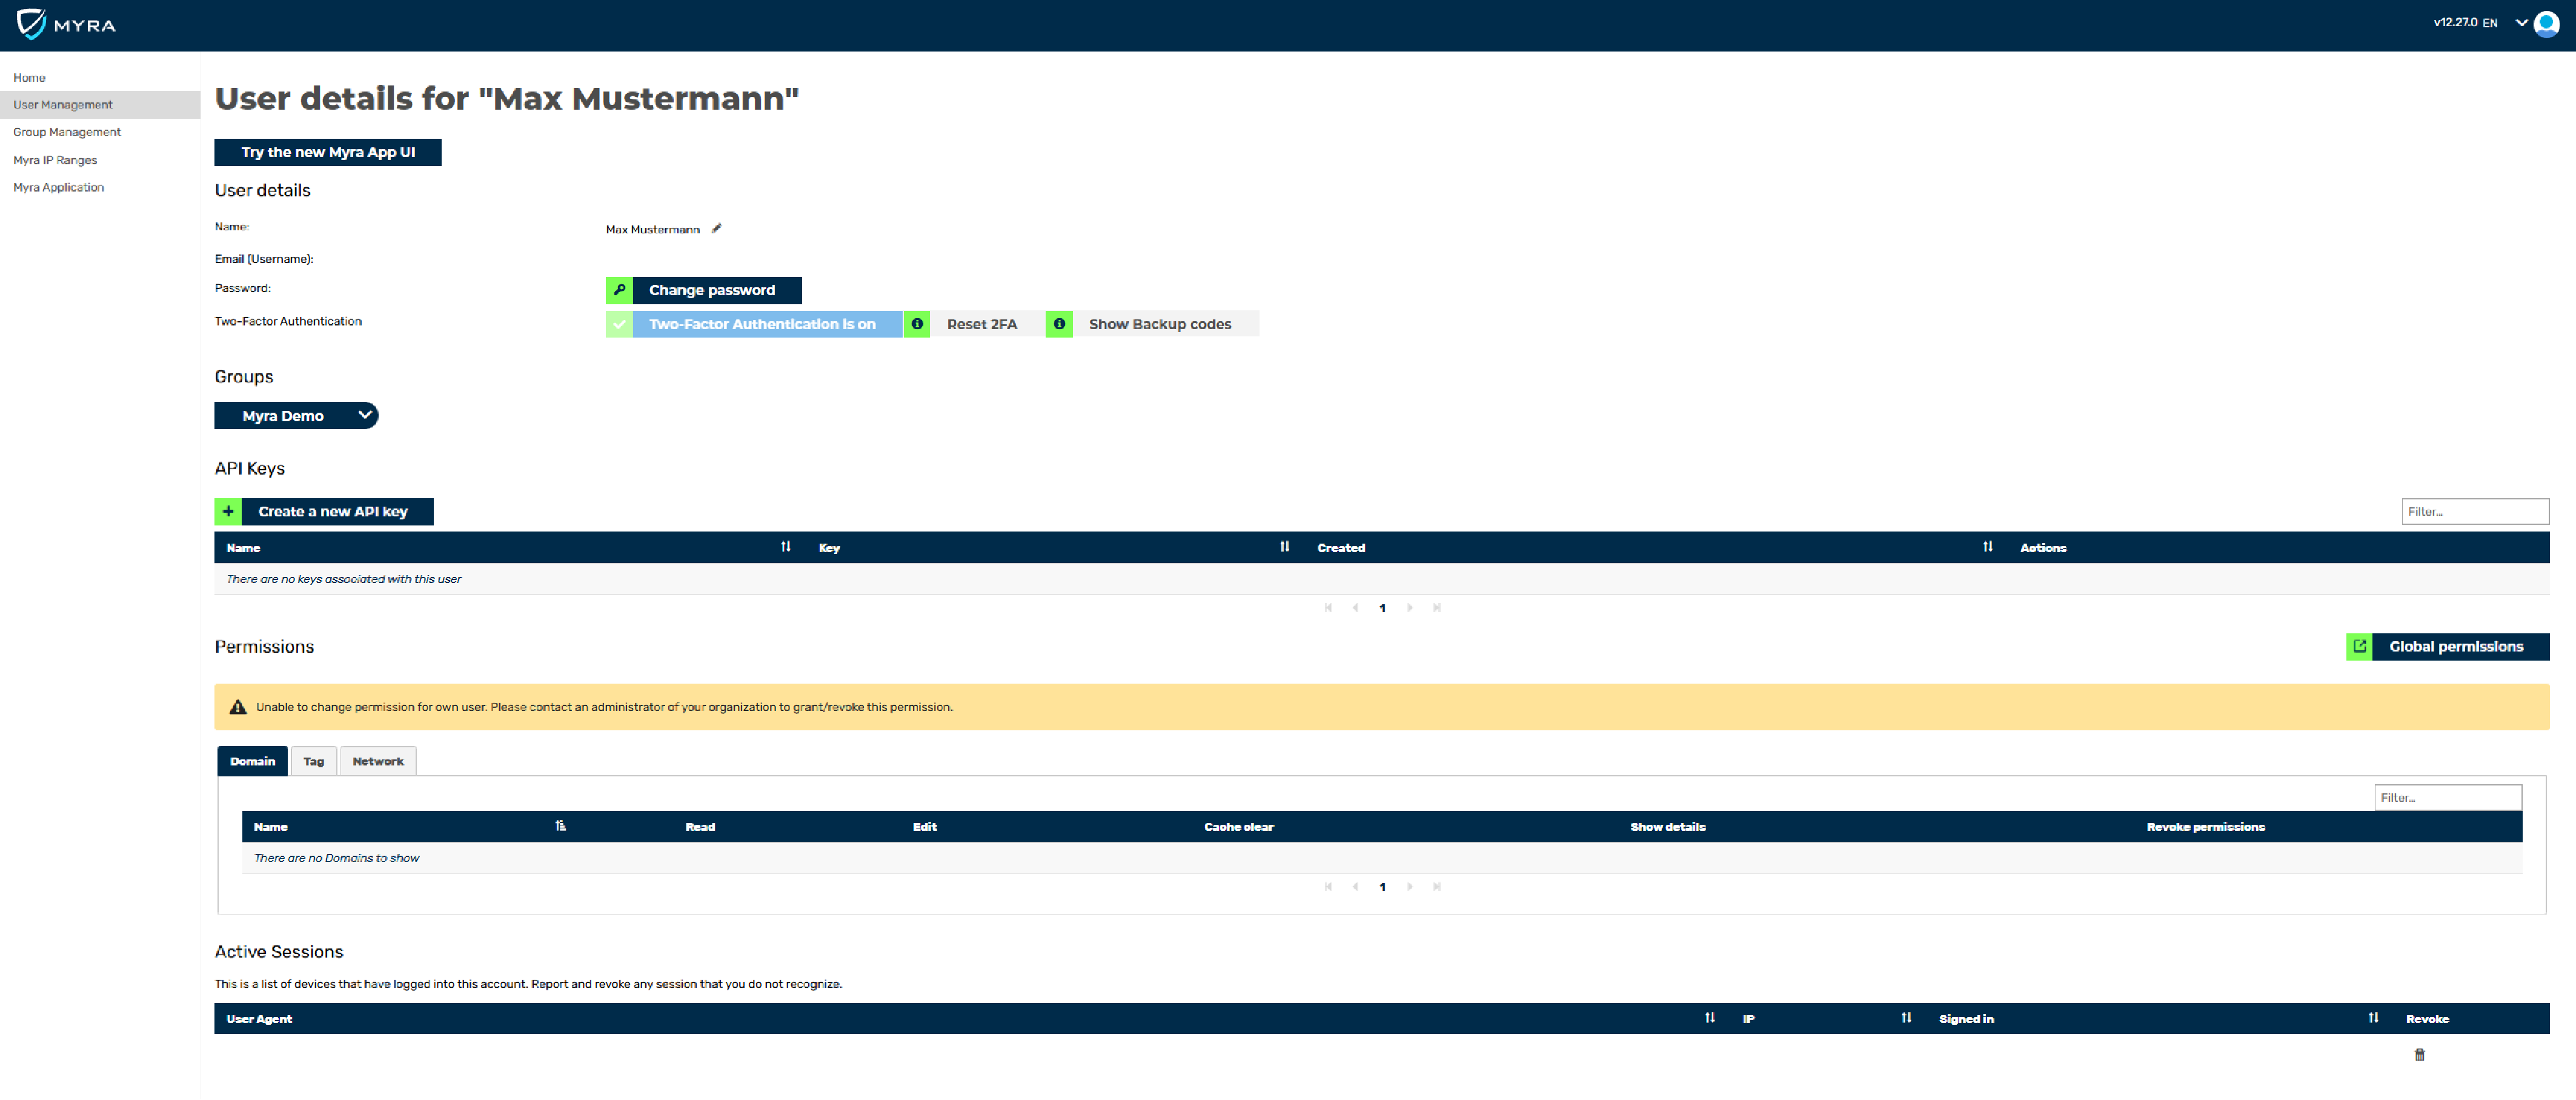Go to first page of Domain permissions table

tap(1328, 886)
